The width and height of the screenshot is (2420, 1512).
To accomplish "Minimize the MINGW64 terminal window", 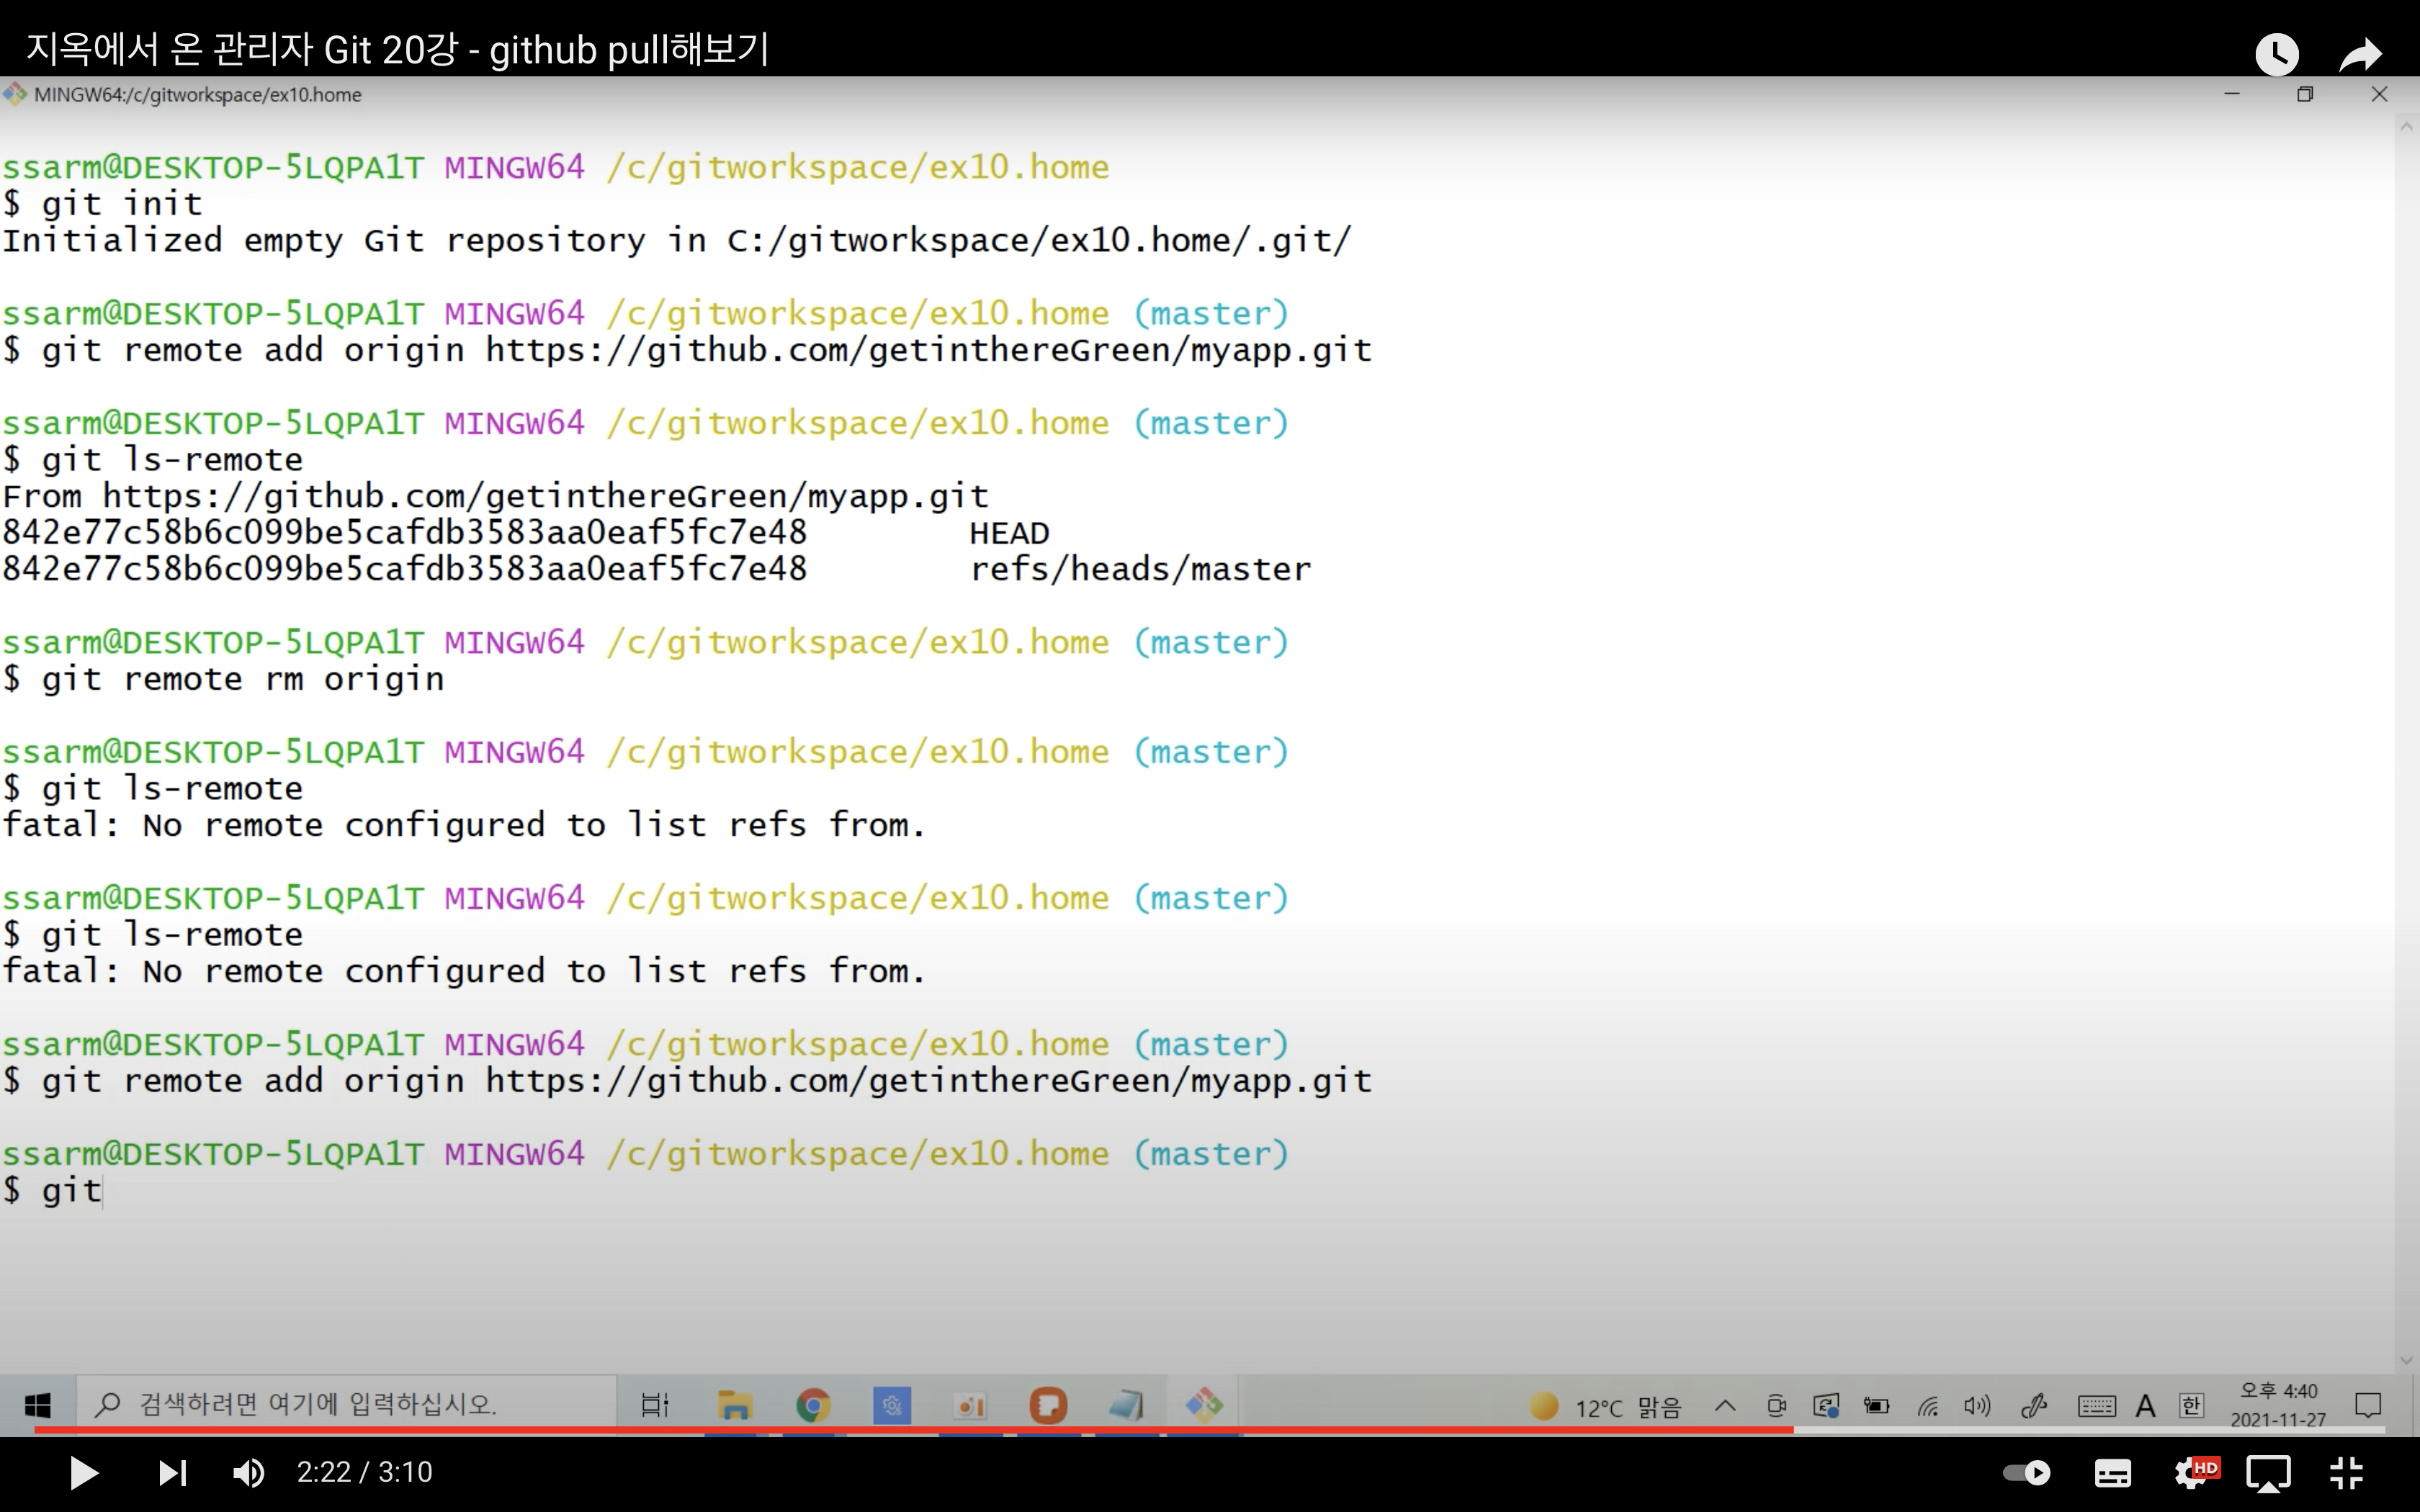I will click(2232, 94).
